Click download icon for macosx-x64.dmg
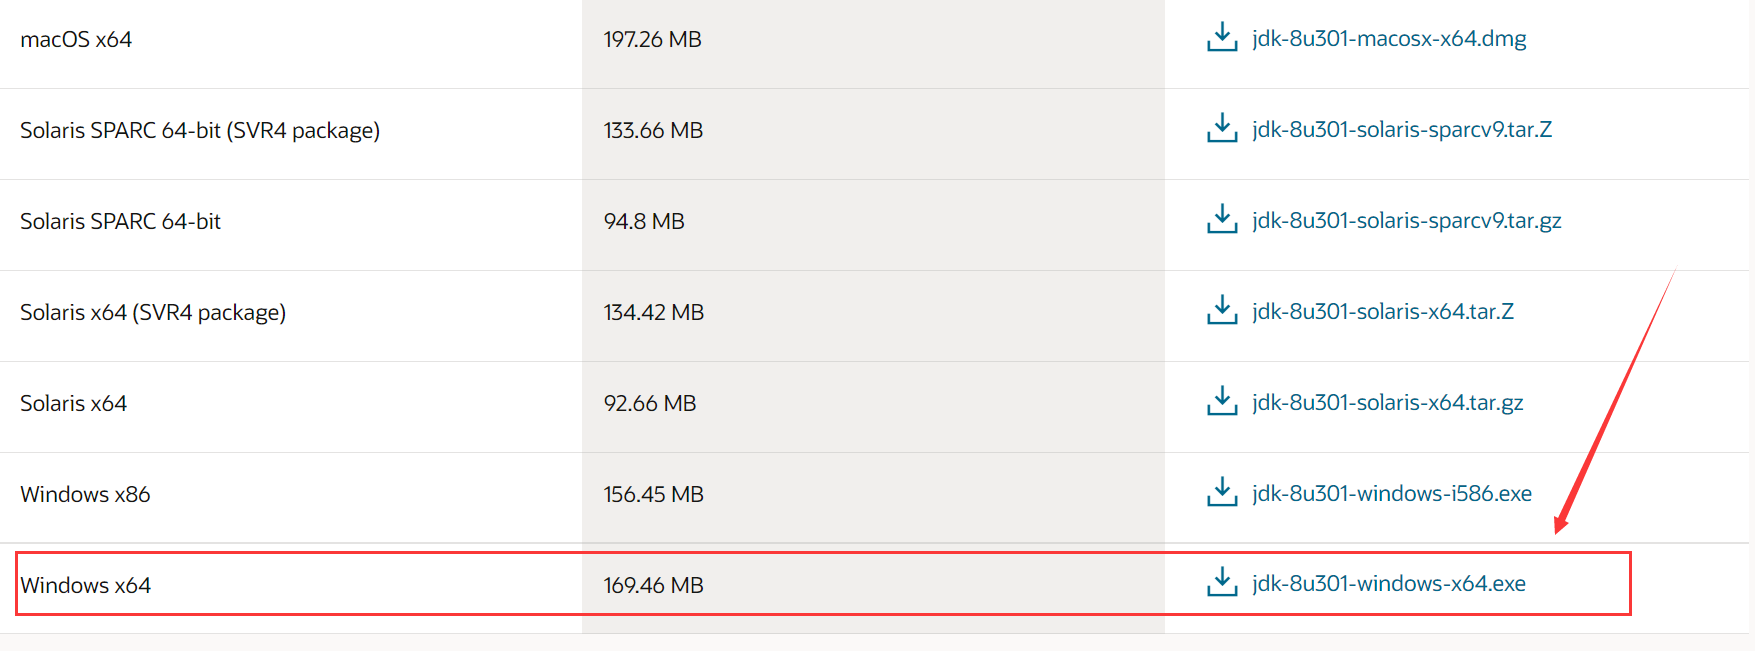This screenshot has height=651, width=1755. coord(1222,38)
